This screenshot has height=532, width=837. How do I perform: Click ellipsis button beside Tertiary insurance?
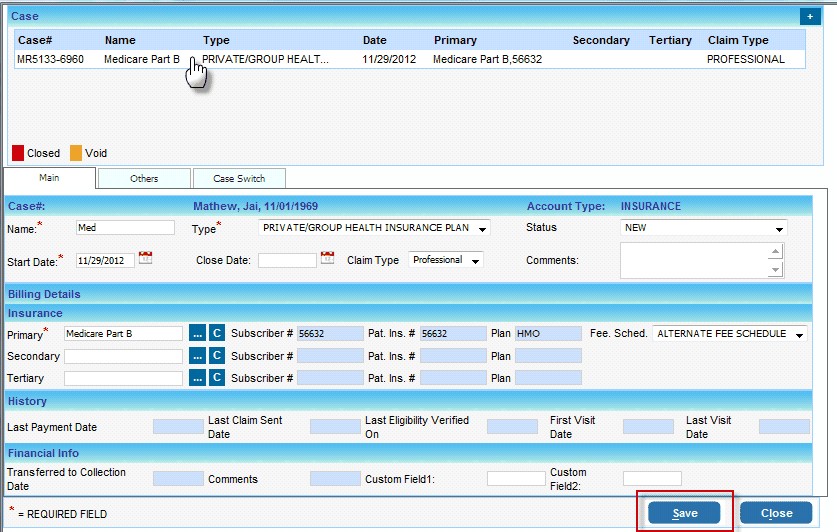(x=197, y=378)
